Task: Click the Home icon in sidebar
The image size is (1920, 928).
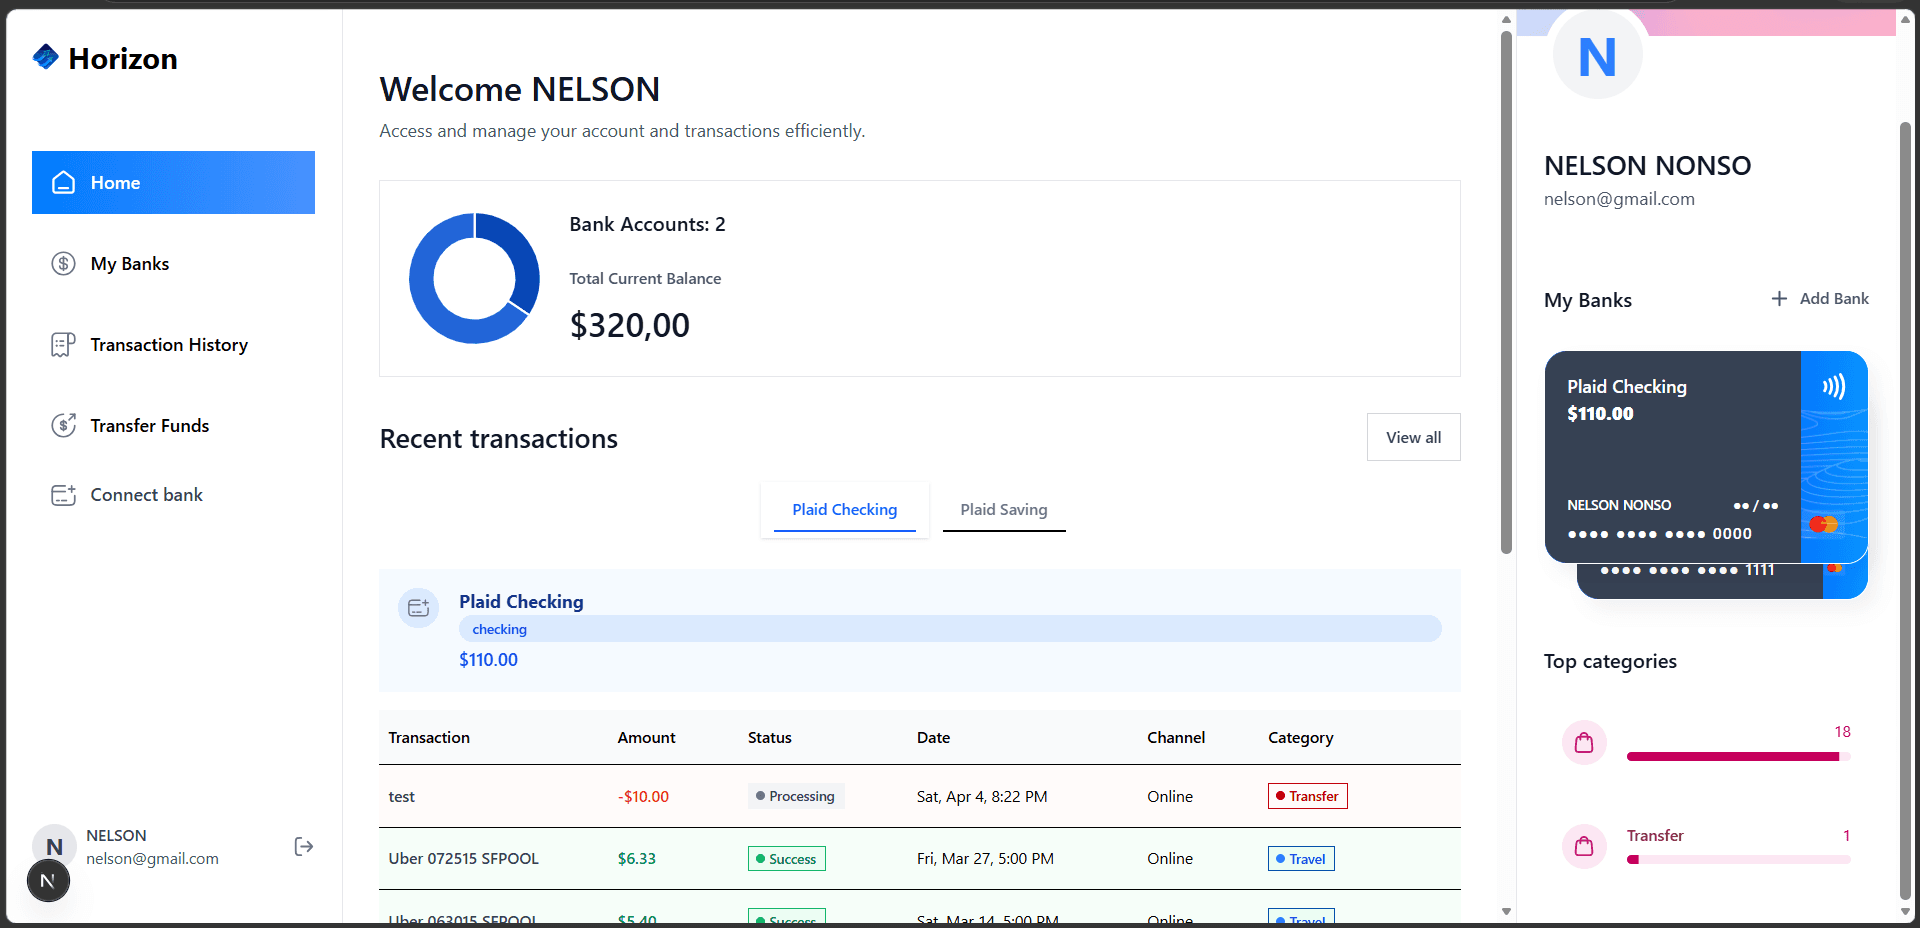Action: (x=64, y=182)
